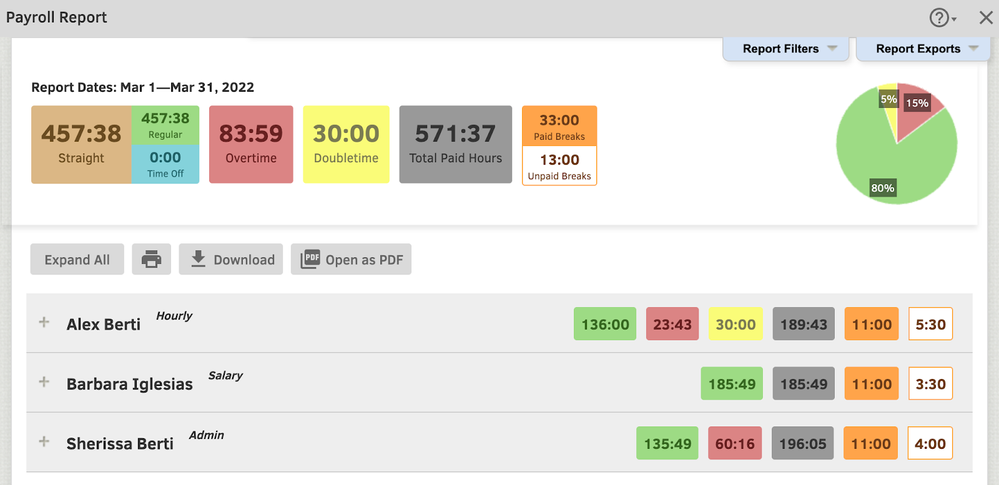Image resolution: width=999 pixels, height=485 pixels.
Task: Select the 457:38 Straight summary tile
Action: coord(81,144)
